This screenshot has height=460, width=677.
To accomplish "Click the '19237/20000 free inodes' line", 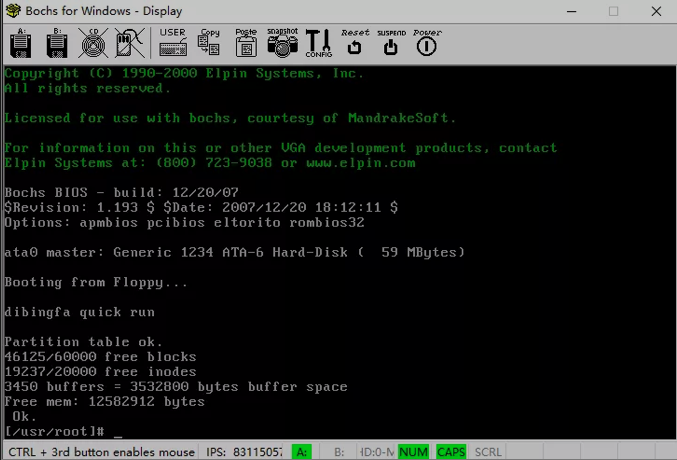I will 101,371.
